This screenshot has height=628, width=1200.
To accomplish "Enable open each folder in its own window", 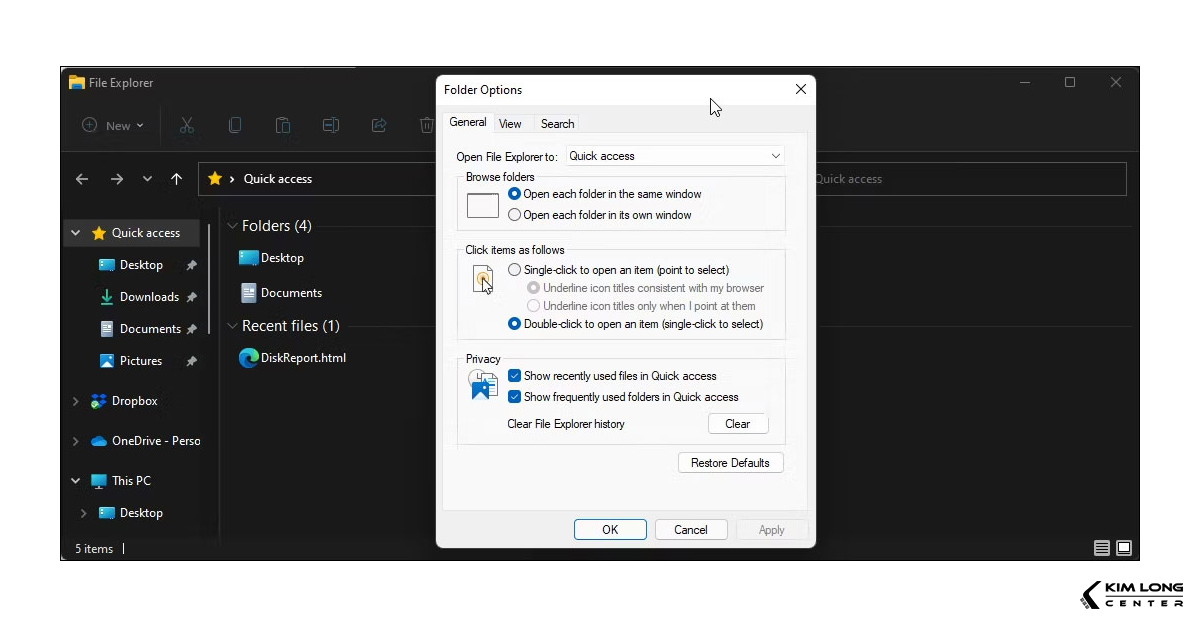I will (x=515, y=214).
